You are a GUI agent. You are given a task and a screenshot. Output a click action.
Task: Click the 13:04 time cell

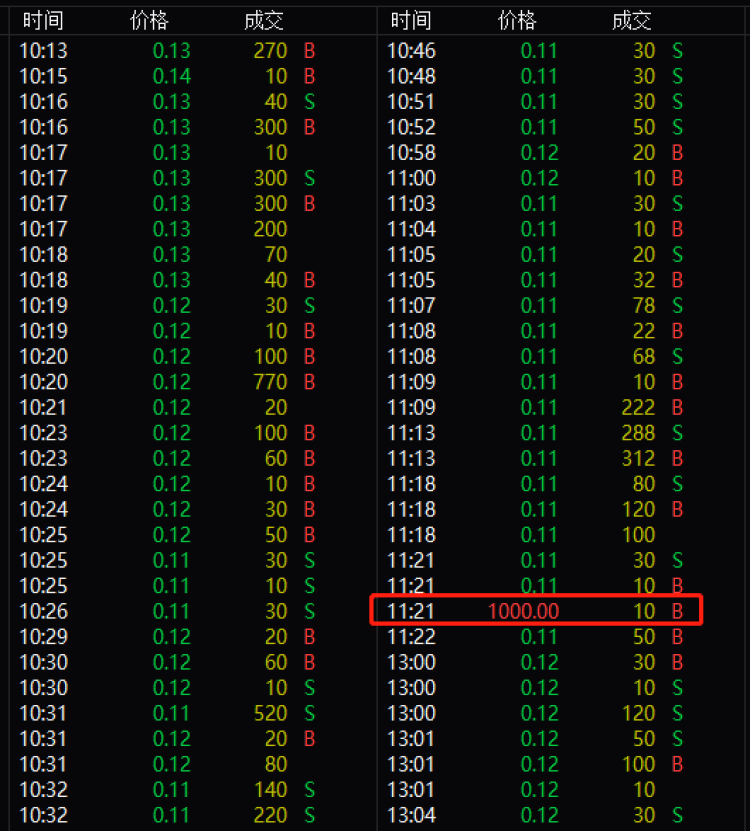click(x=411, y=815)
